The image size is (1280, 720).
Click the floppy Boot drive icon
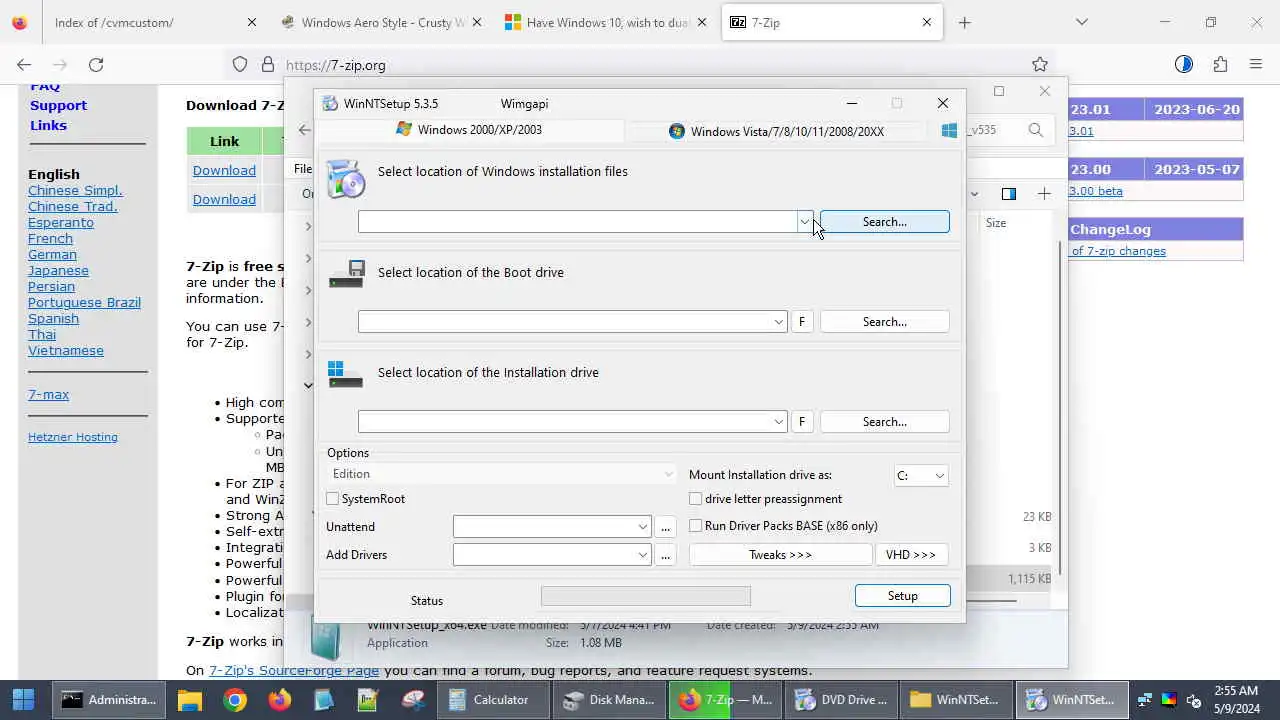tap(346, 273)
